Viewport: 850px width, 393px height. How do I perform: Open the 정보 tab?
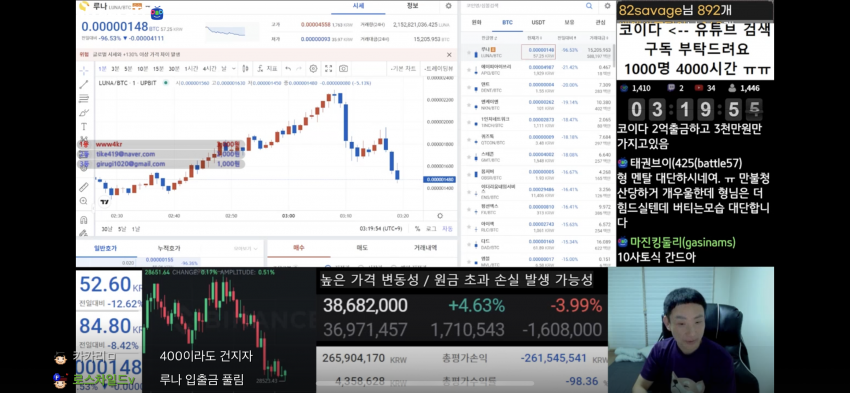tap(413, 6)
